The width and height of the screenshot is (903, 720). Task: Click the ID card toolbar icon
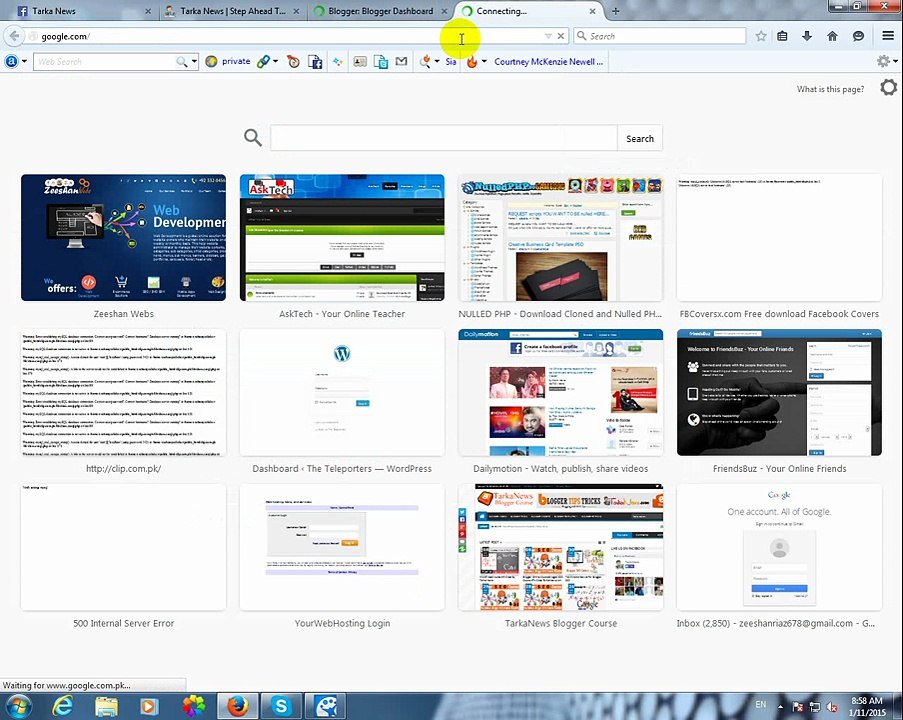360,62
